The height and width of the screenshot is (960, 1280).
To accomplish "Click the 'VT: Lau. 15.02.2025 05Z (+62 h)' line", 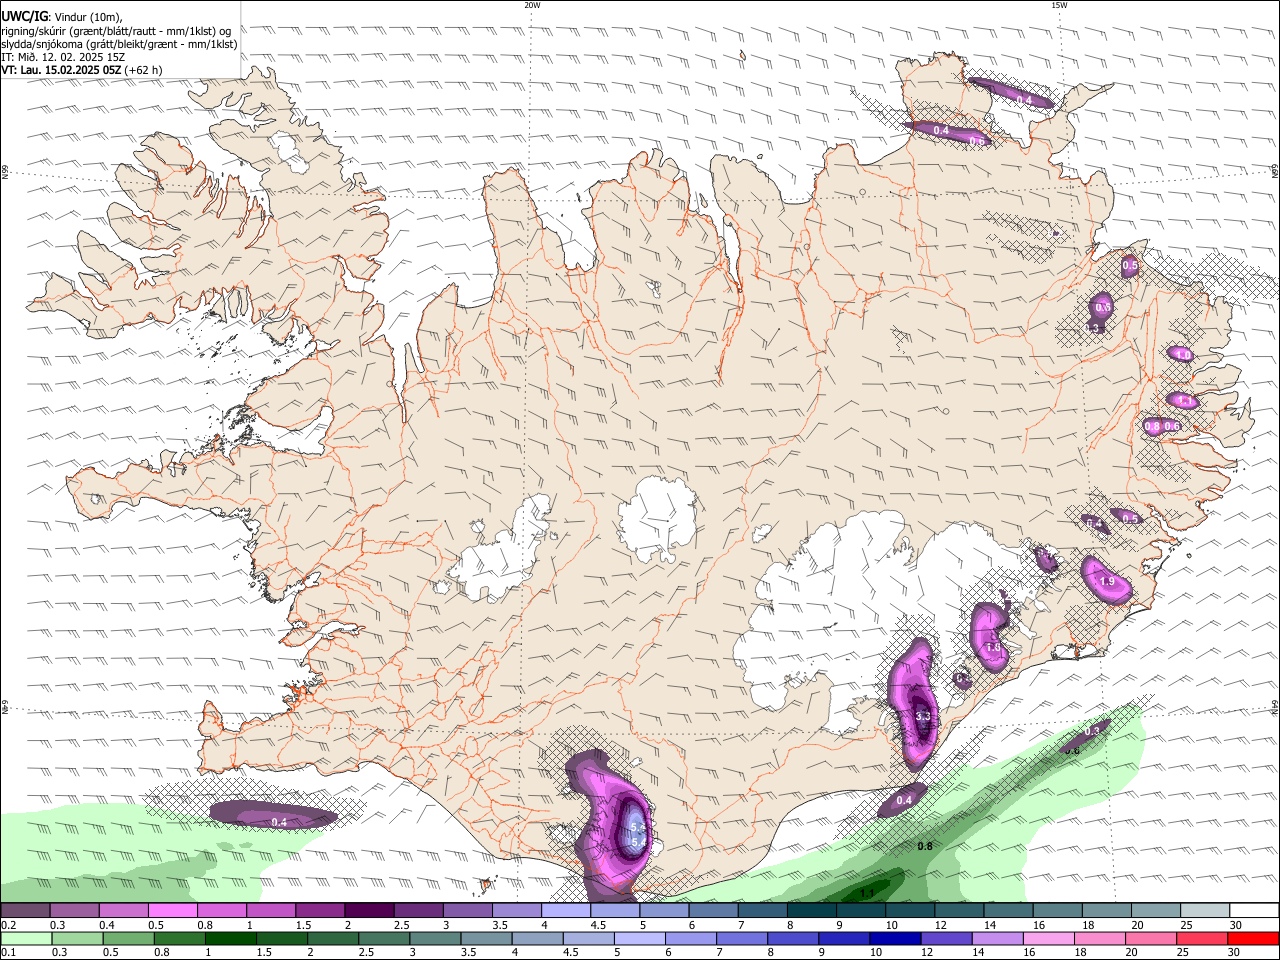I will click(82, 70).
